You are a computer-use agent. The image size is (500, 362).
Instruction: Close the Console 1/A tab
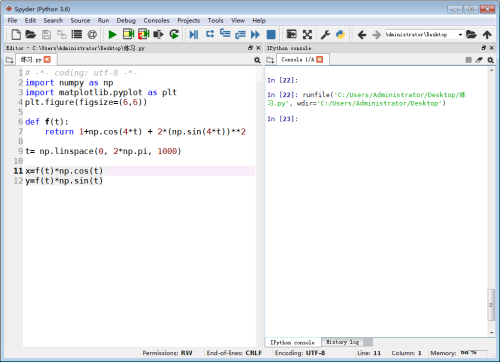(320, 59)
